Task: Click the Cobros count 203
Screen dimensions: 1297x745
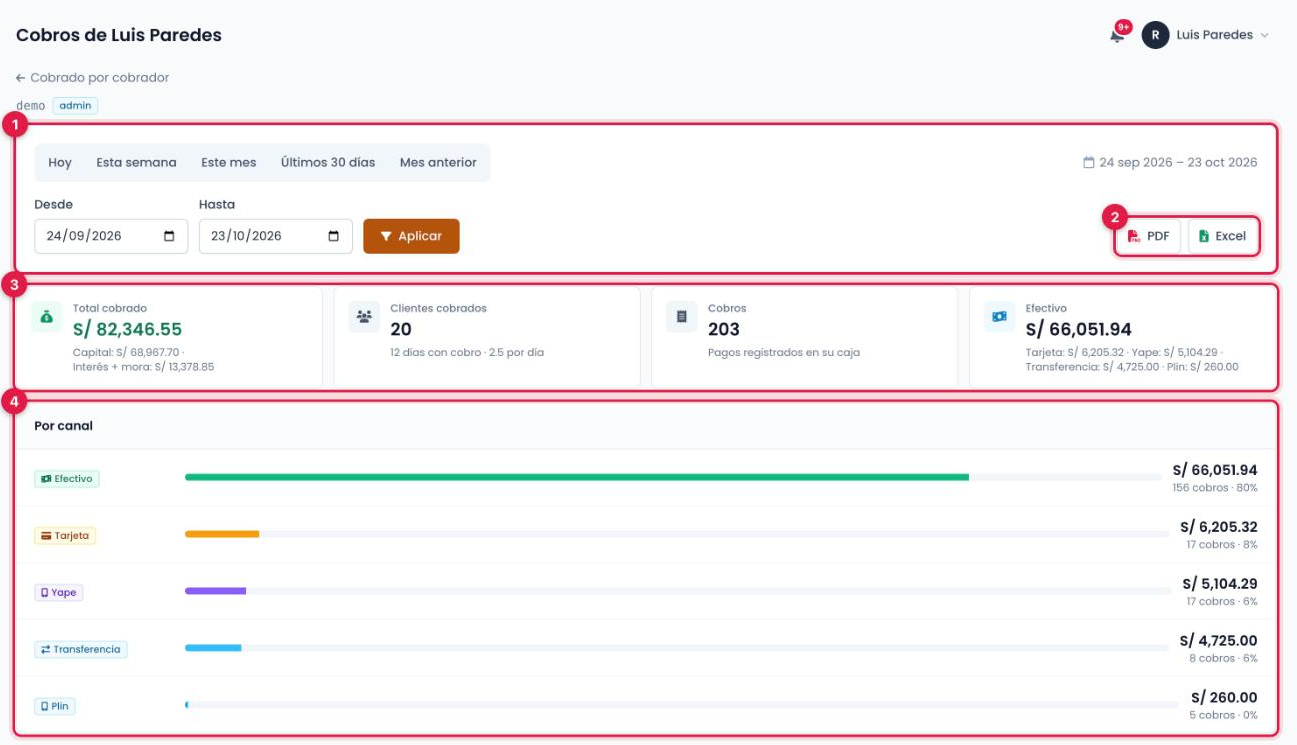Action: coord(724,329)
